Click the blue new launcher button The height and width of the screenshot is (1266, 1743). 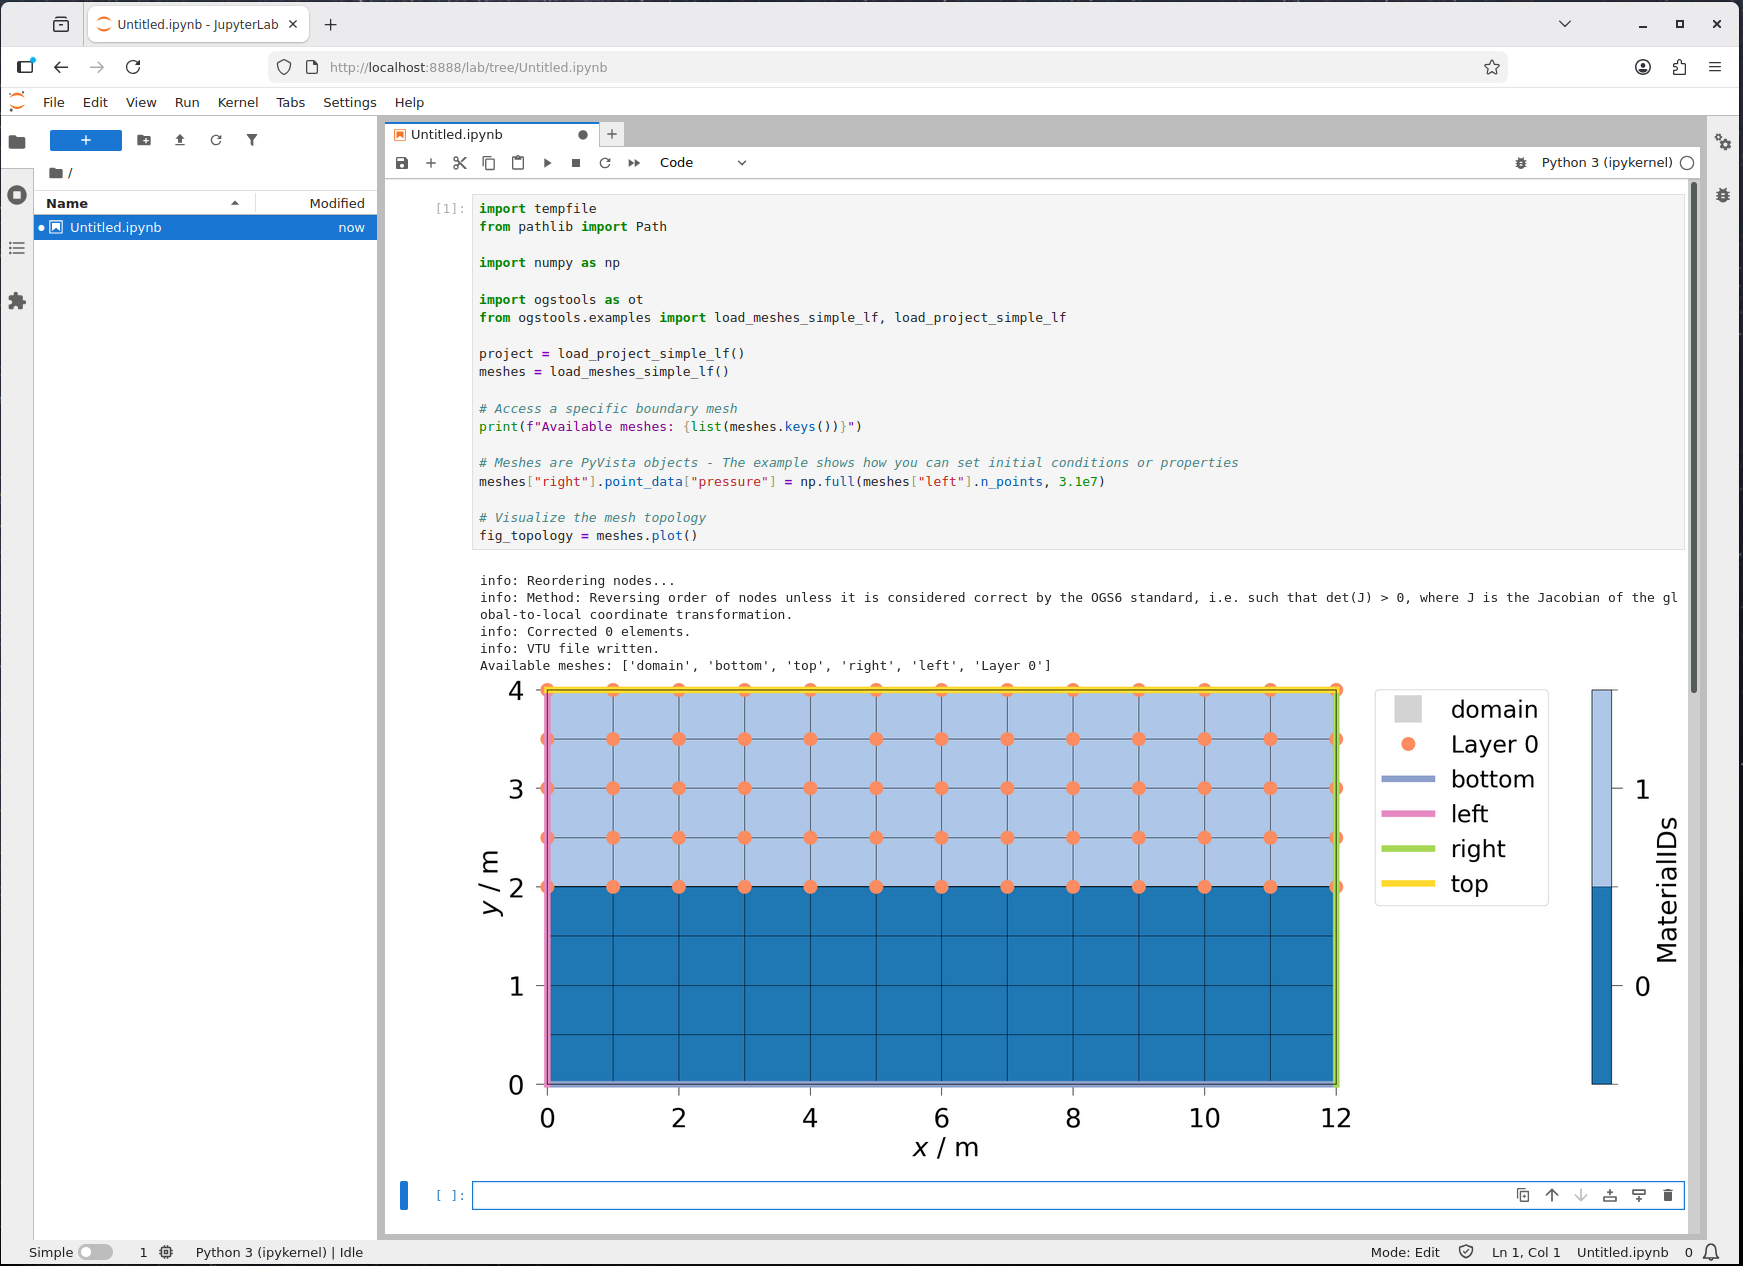pos(86,140)
